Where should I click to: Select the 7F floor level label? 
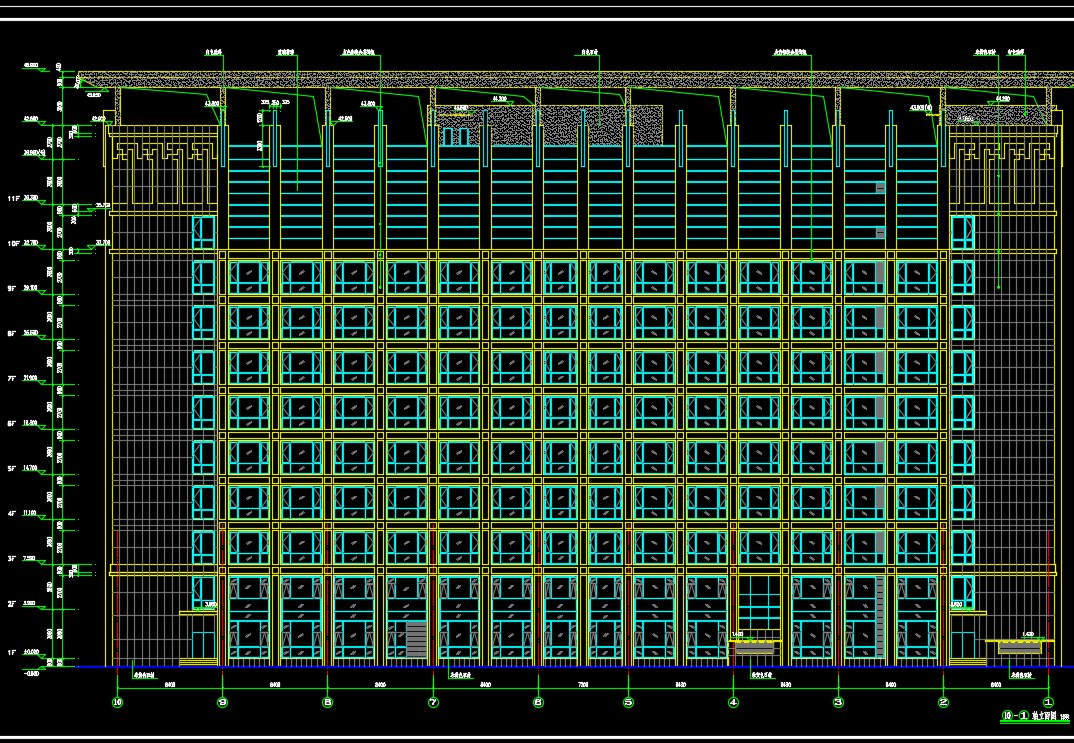(x=12, y=379)
